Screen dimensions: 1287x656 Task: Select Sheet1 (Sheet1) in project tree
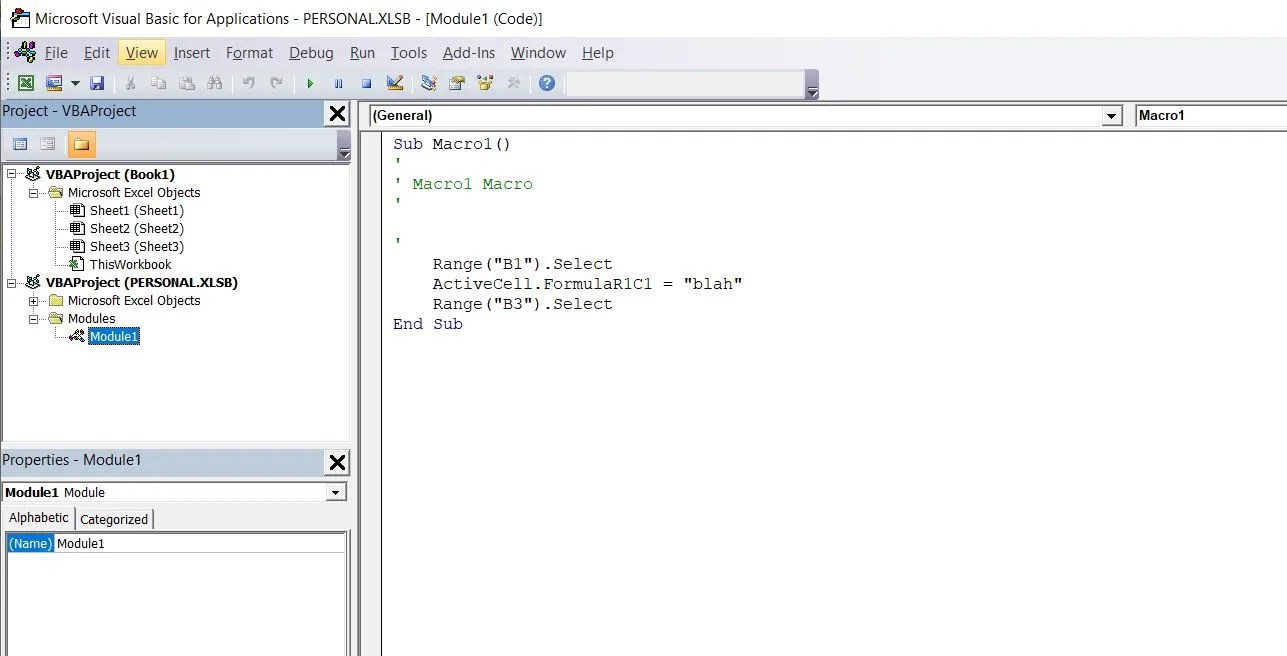[137, 211]
